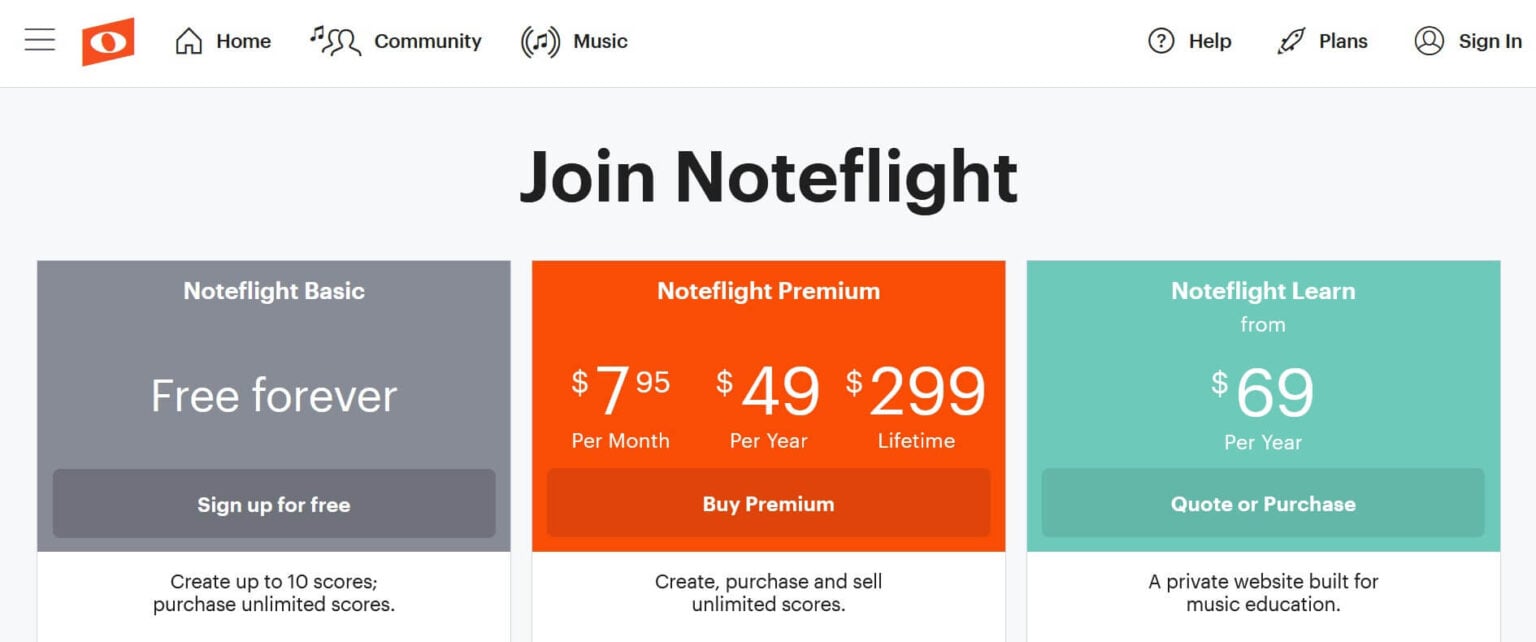Image resolution: width=1536 pixels, height=642 pixels.
Task: Click the orange Noteflight logo
Action: 108,41
